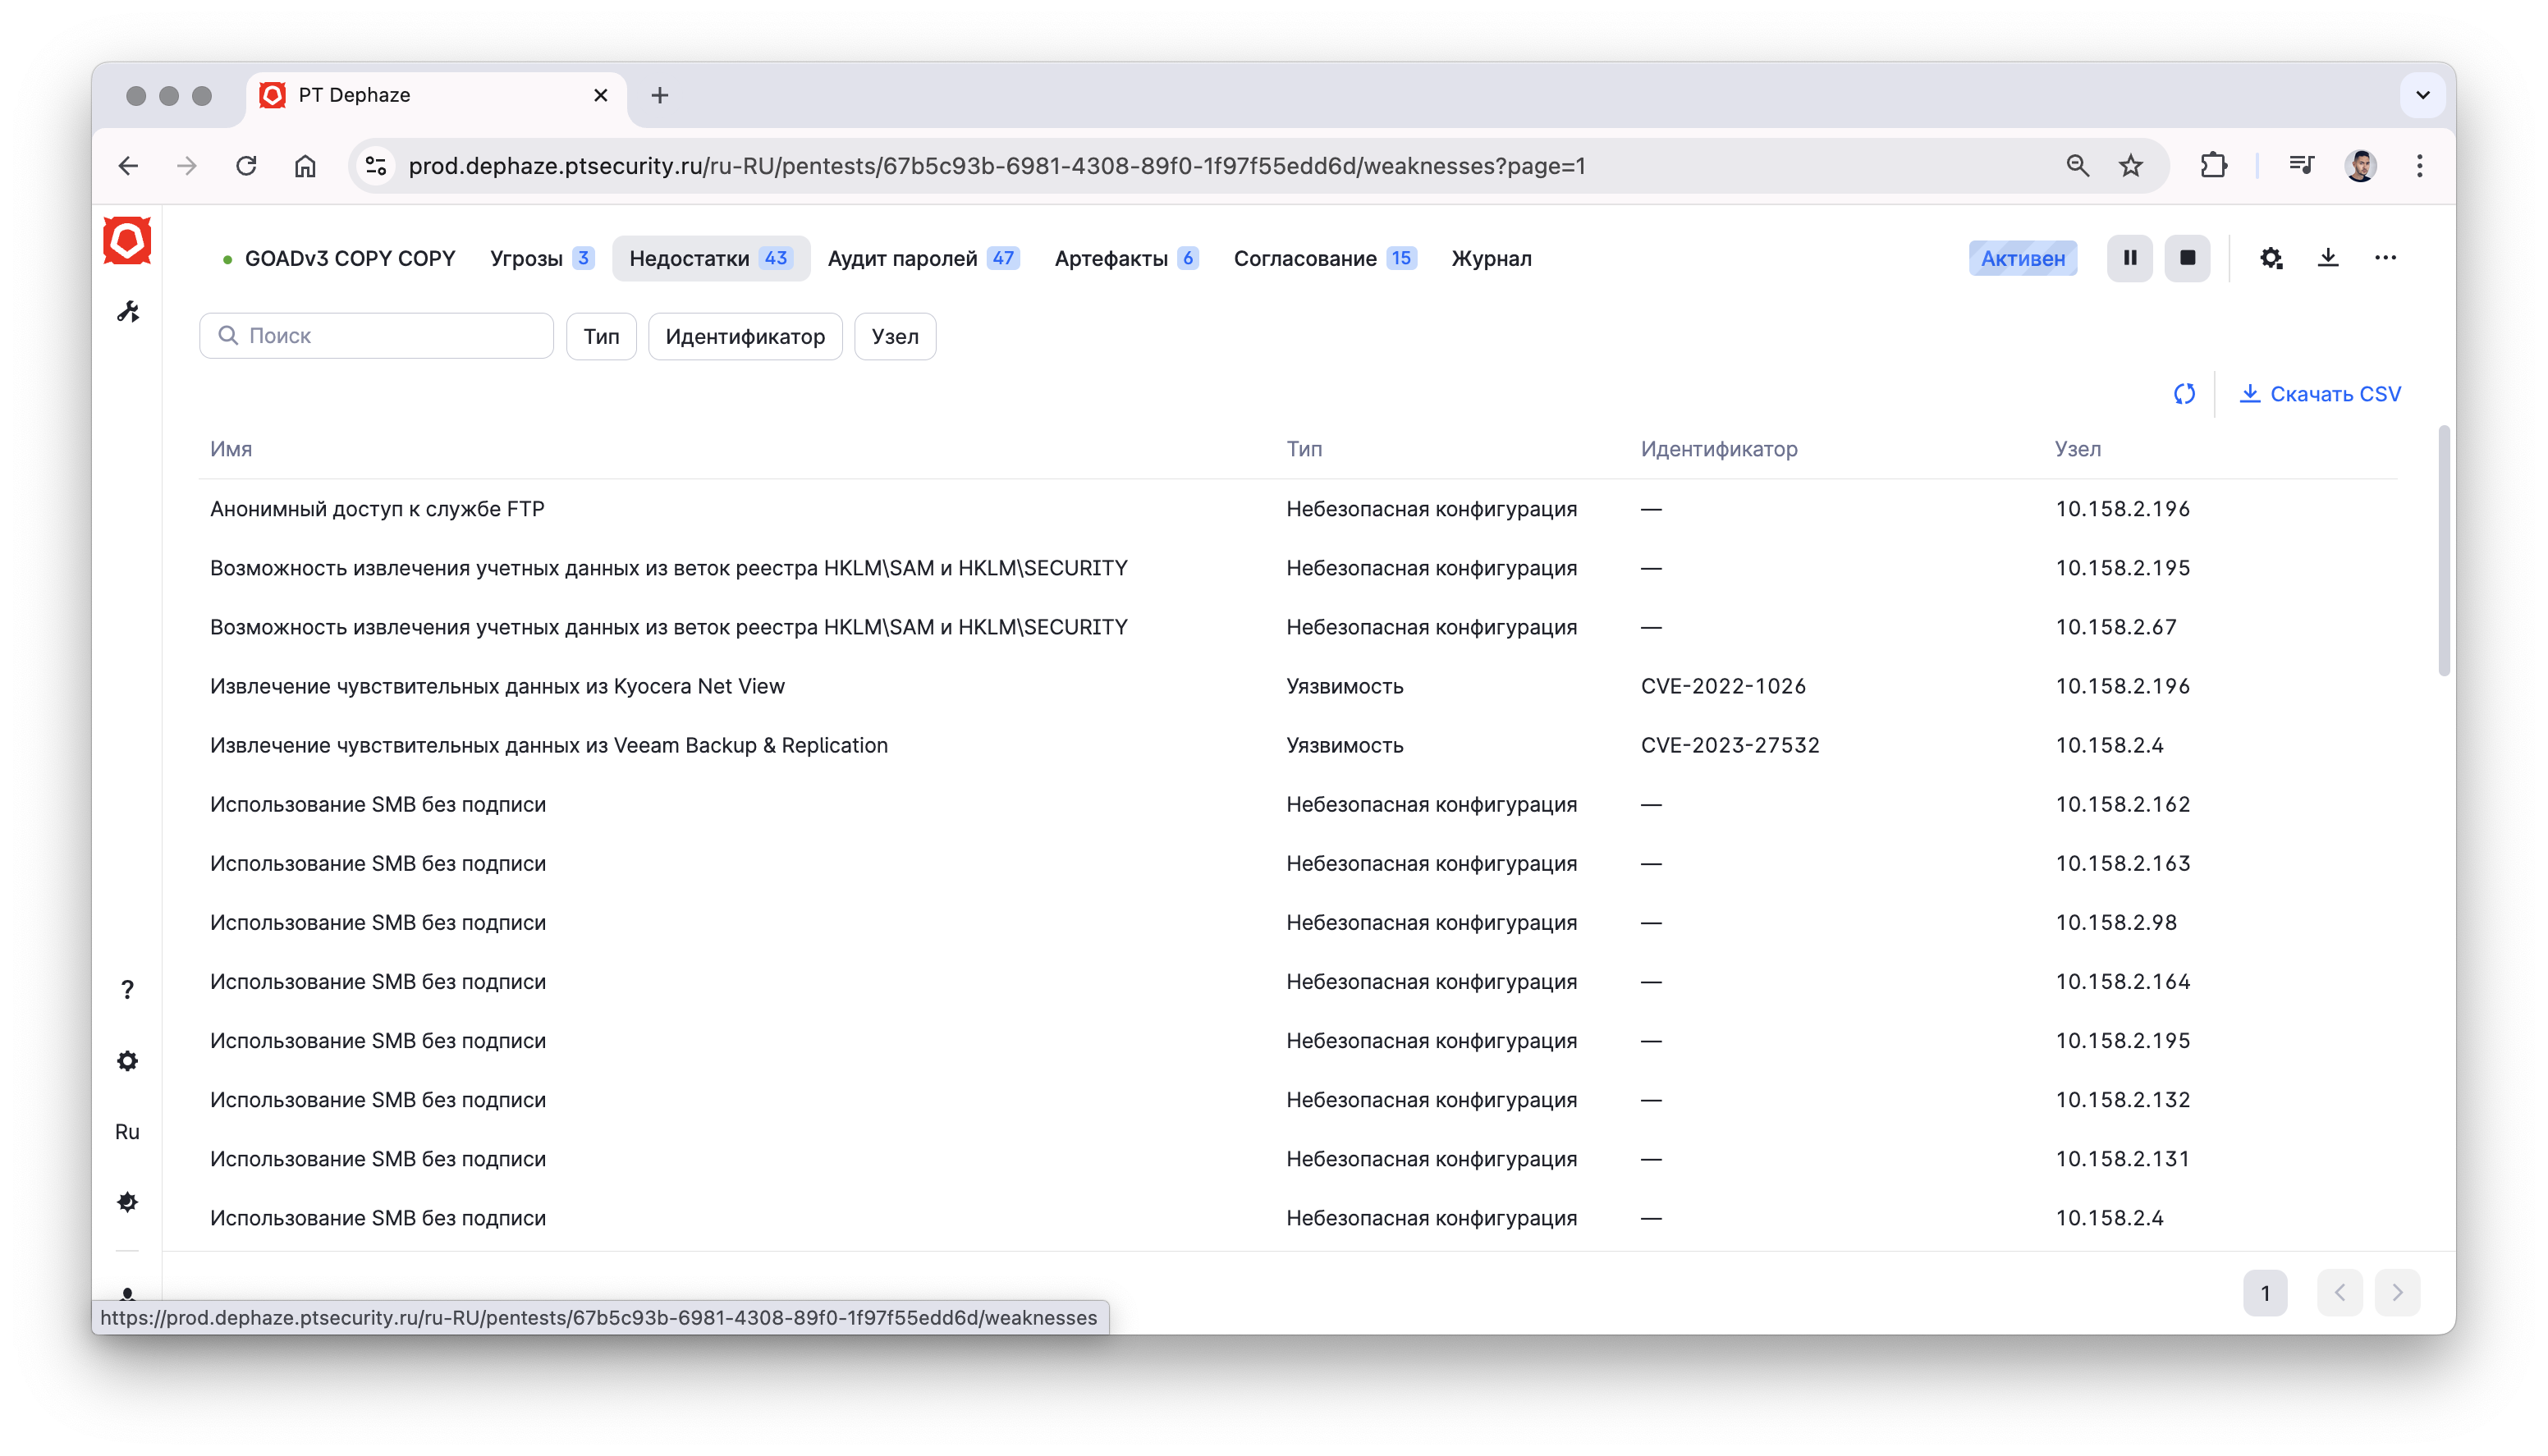This screenshot has width=2548, height=1456.
Task: Toggle theme icon in sidebar
Action: pyautogui.click(x=127, y=1202)
